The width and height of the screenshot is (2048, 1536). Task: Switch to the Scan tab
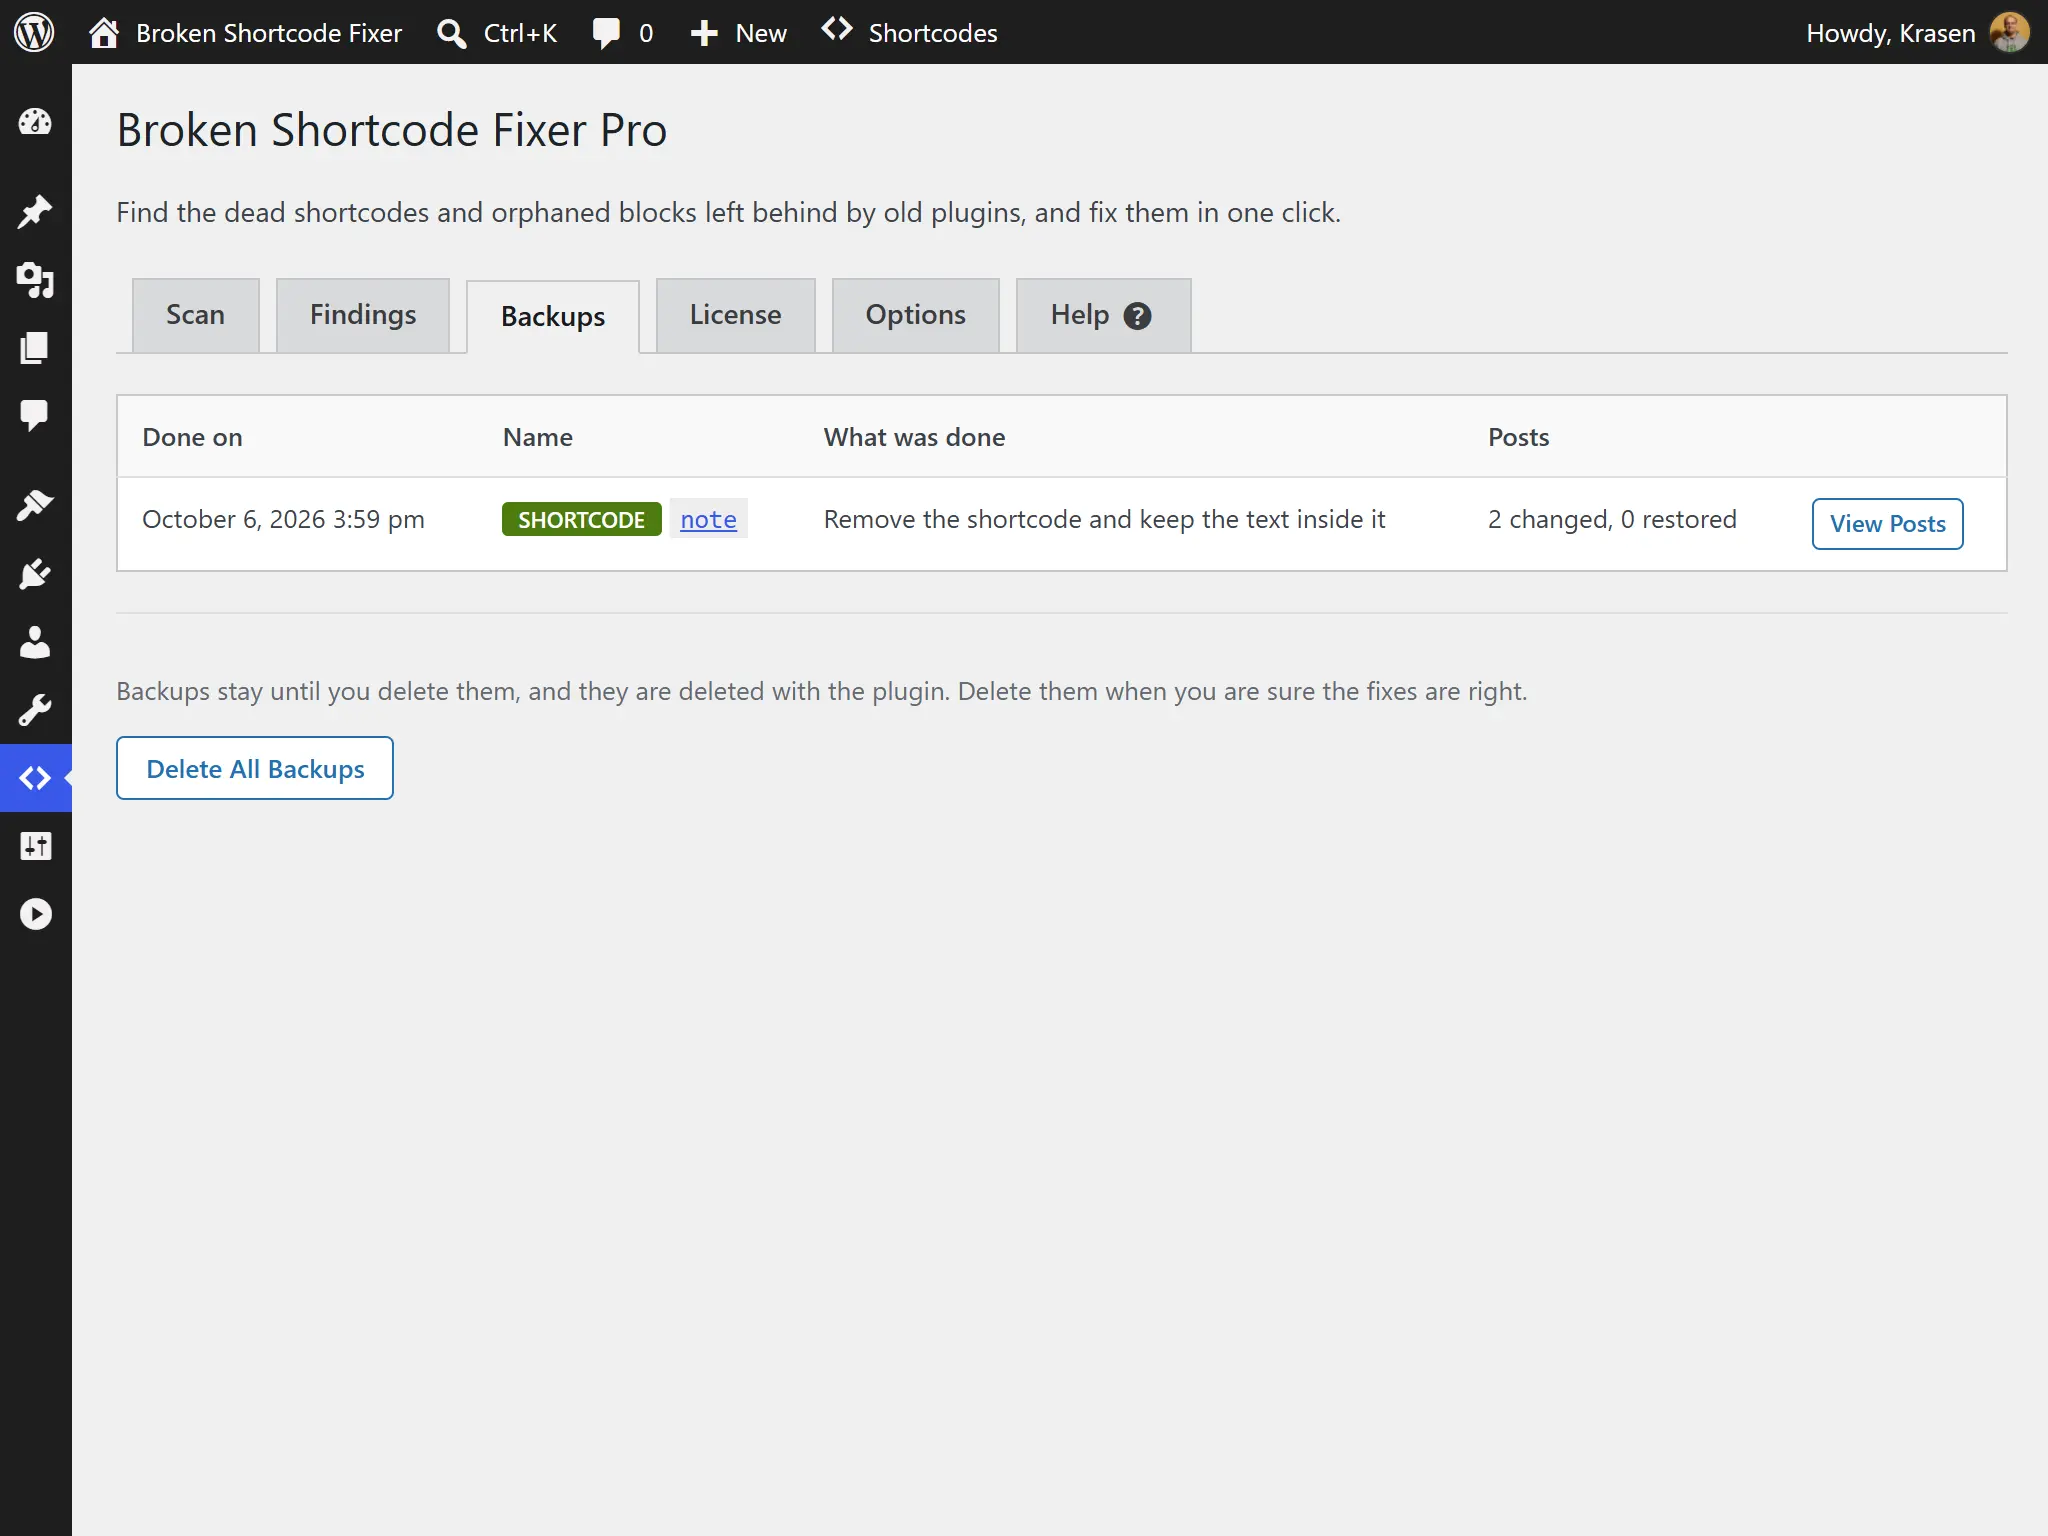(x=195, y=315)
